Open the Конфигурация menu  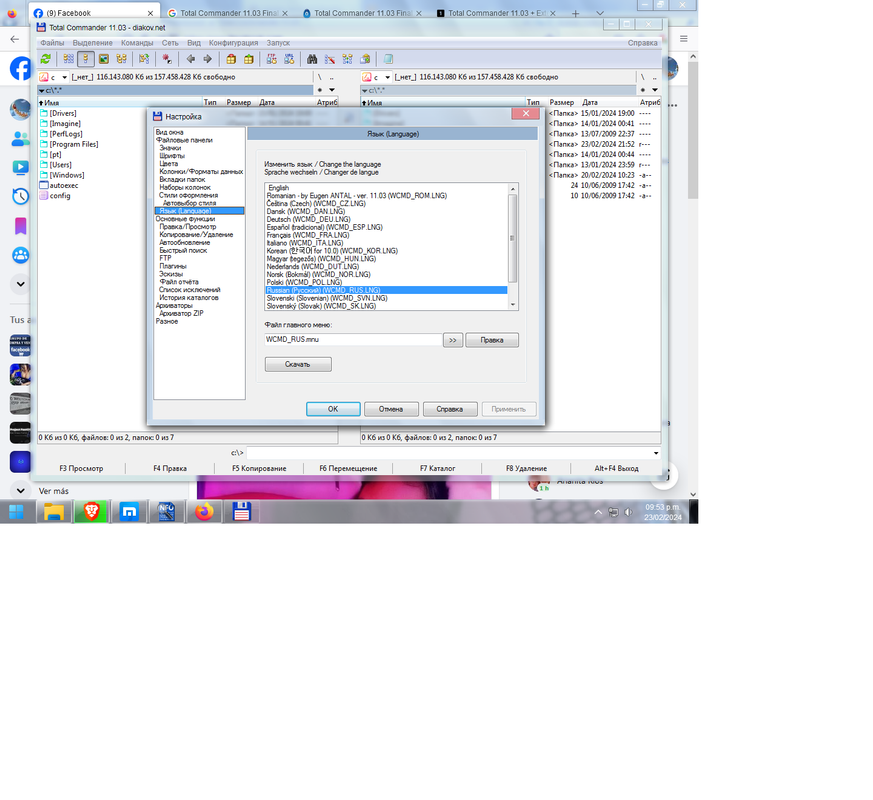[233, 43]
